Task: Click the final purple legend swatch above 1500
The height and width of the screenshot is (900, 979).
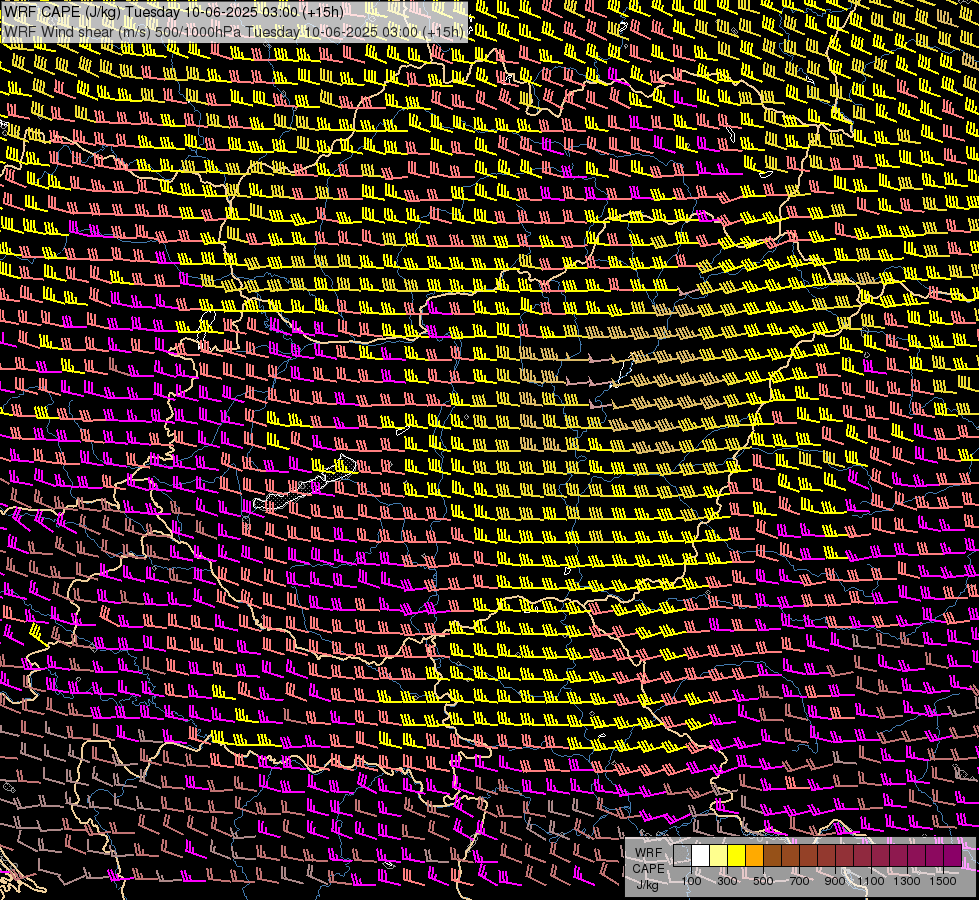Action: (953, 856)
